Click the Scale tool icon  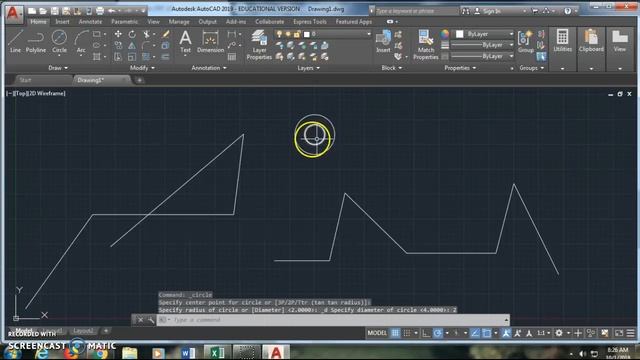pyautogui.click(x=132, y=57)
